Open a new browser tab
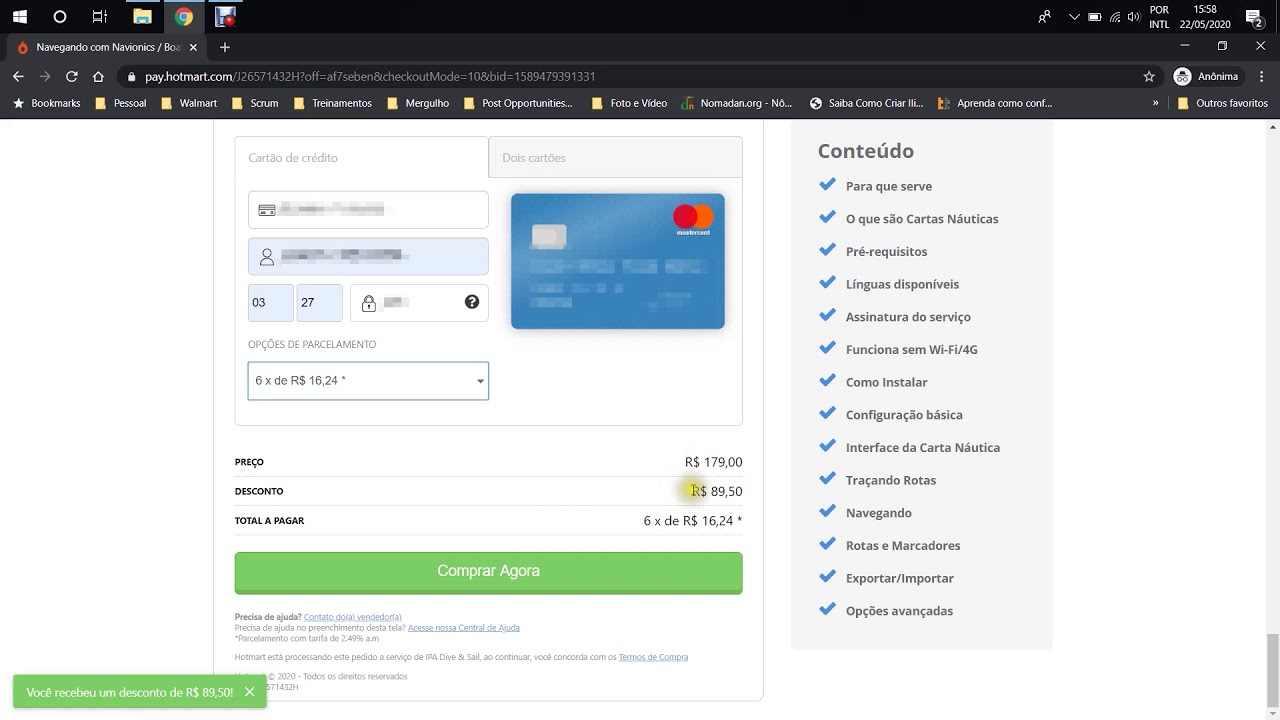 click(x=225, y=47)
